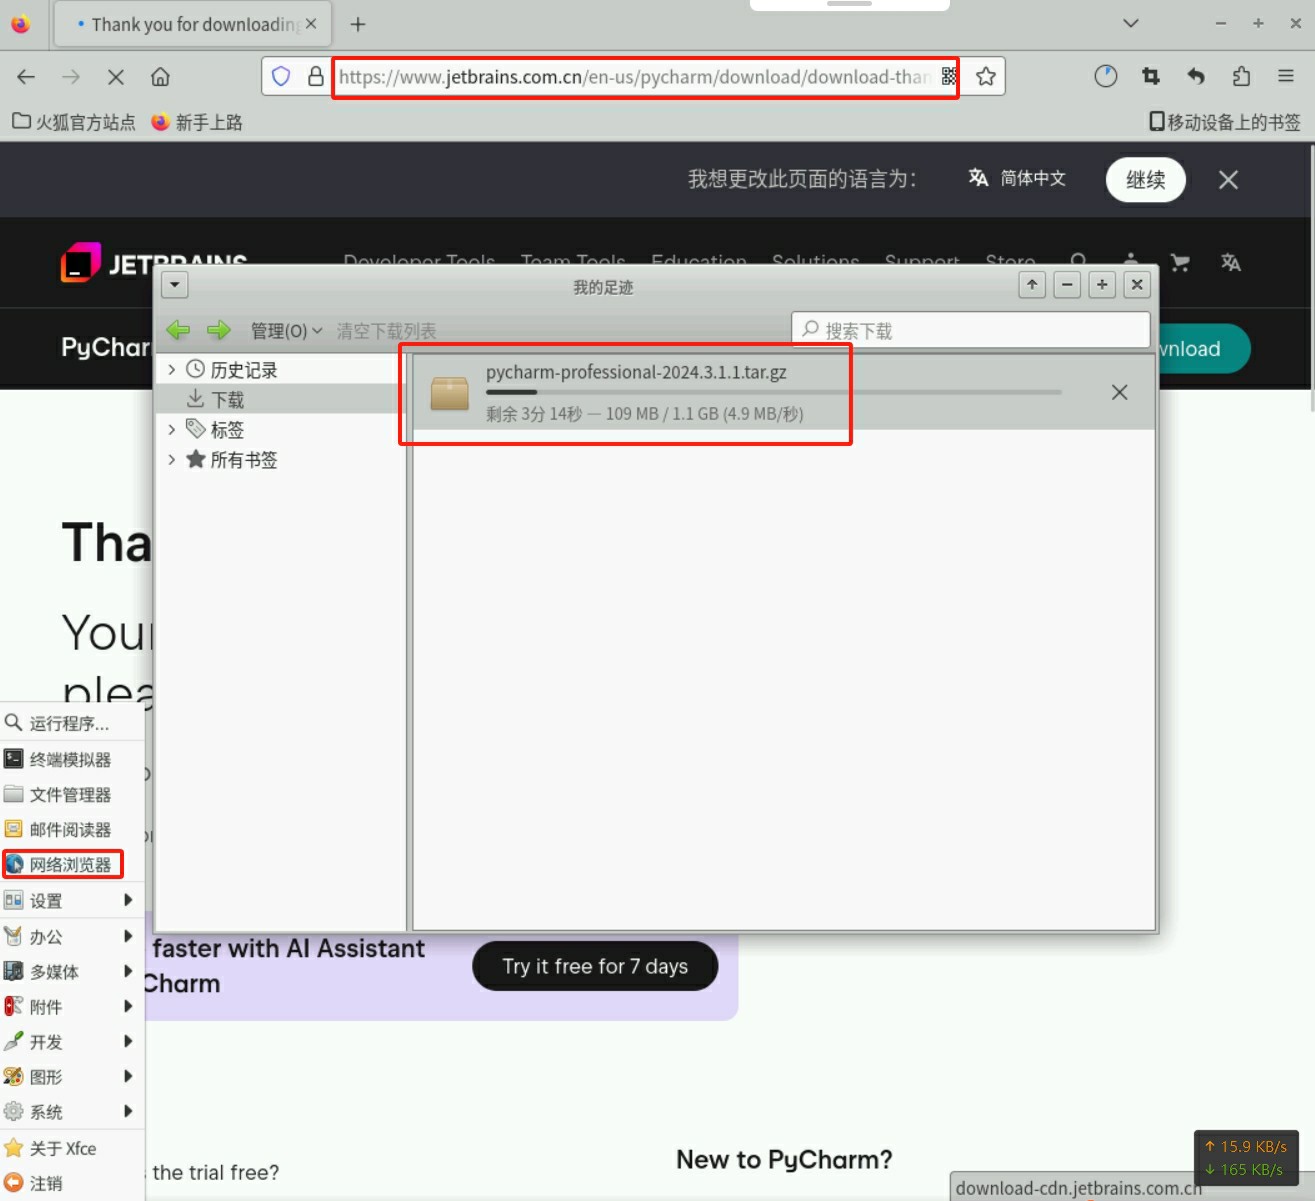Stop loading the page with the X button

tap(115, 77)
